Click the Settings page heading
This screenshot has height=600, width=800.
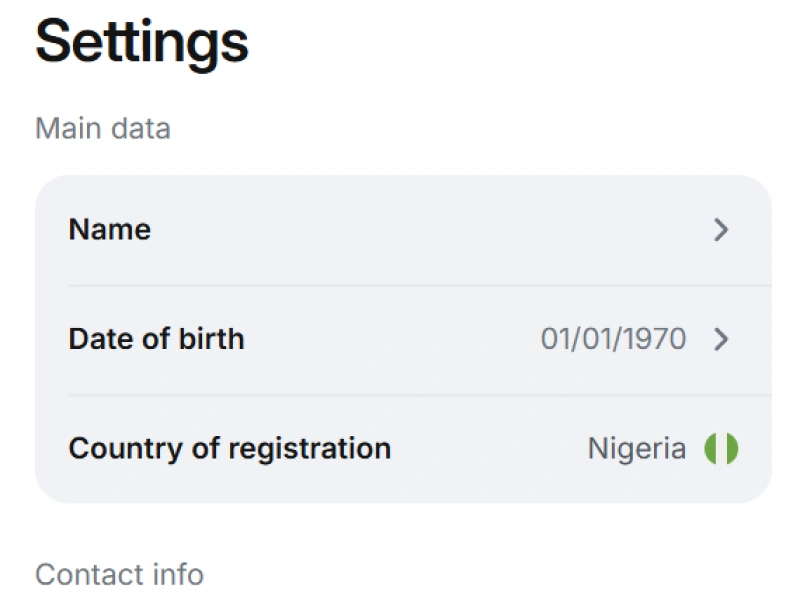click(142, 42)
